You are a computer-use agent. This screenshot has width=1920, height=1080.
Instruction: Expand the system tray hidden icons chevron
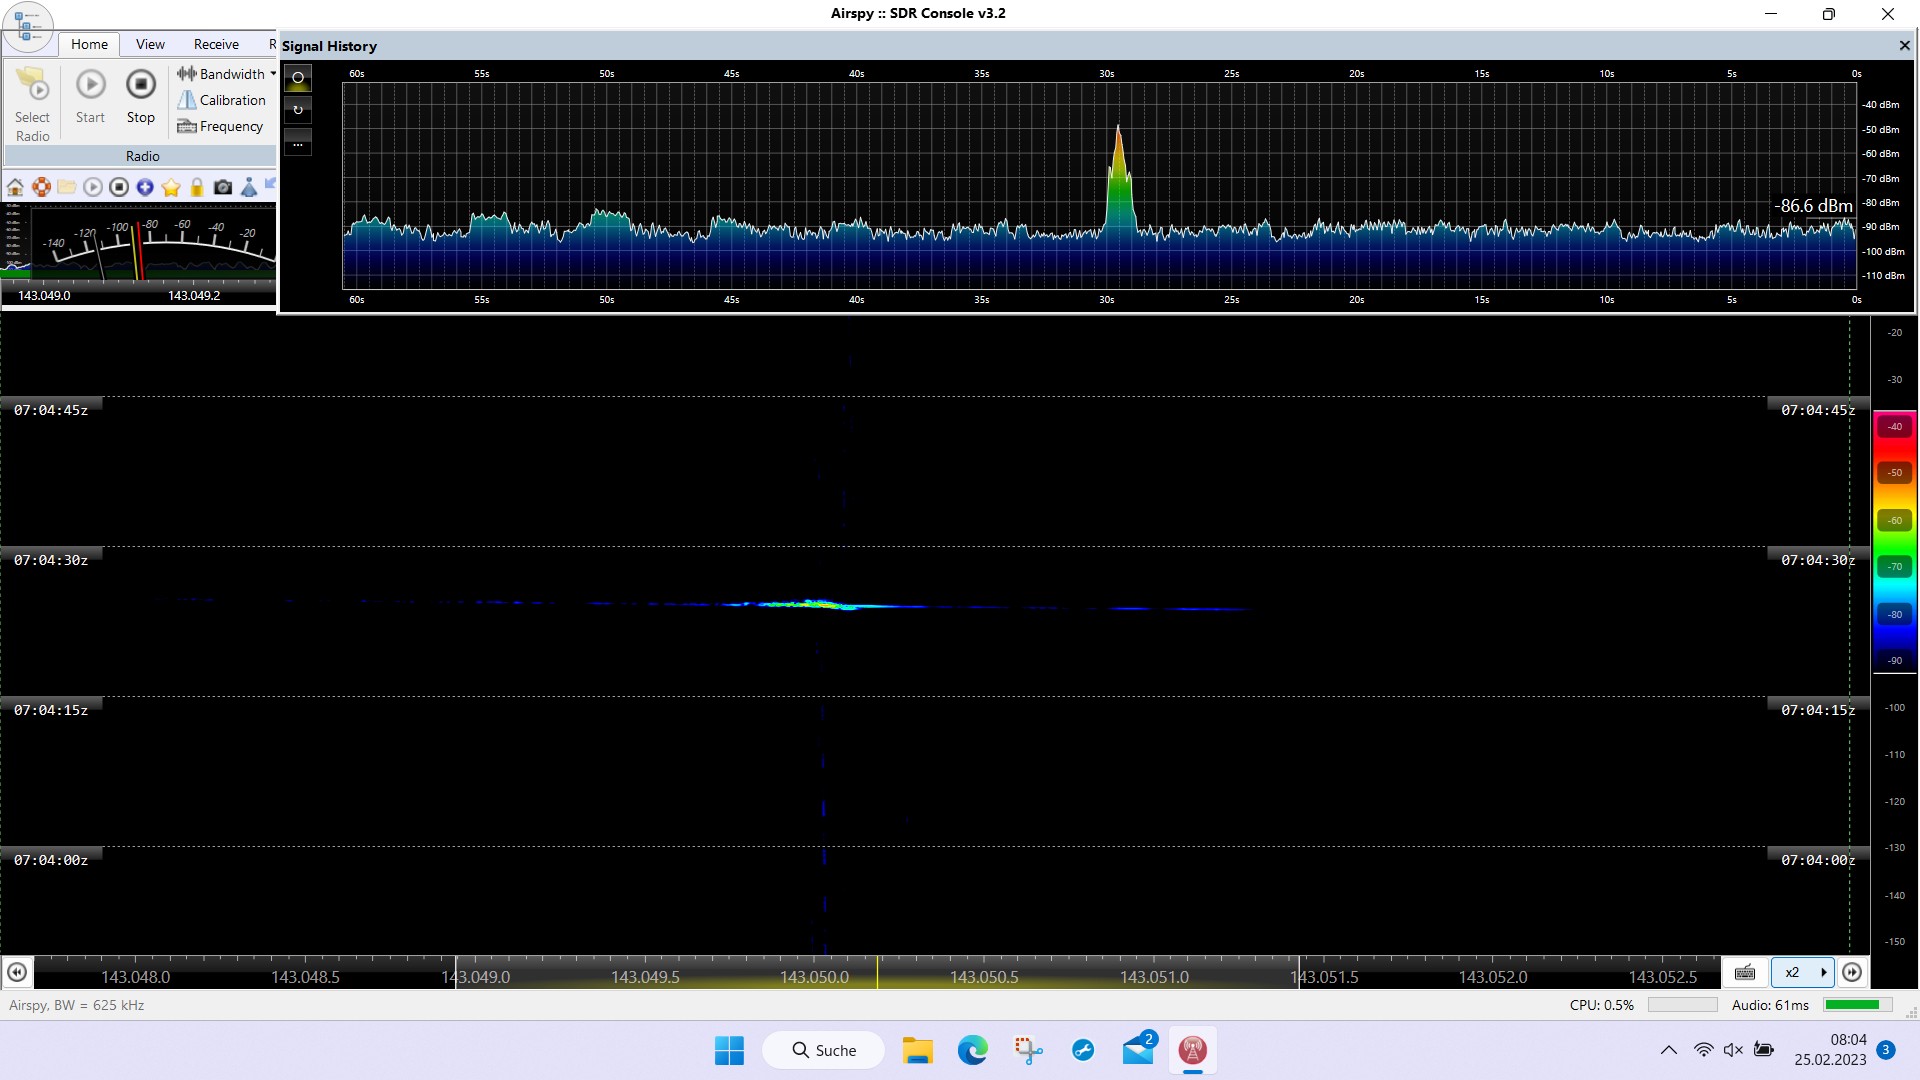click(1668, 1050)
